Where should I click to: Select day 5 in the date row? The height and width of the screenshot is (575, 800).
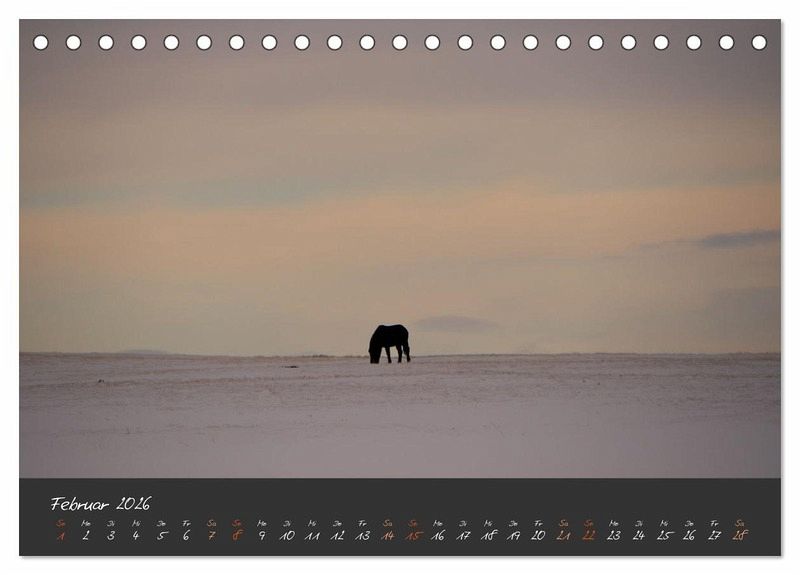(161, 535)
